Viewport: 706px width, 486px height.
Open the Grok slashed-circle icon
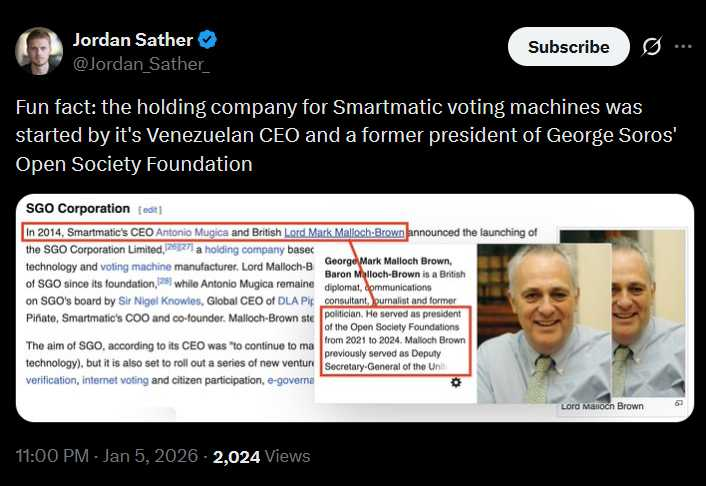click(651, 47)
